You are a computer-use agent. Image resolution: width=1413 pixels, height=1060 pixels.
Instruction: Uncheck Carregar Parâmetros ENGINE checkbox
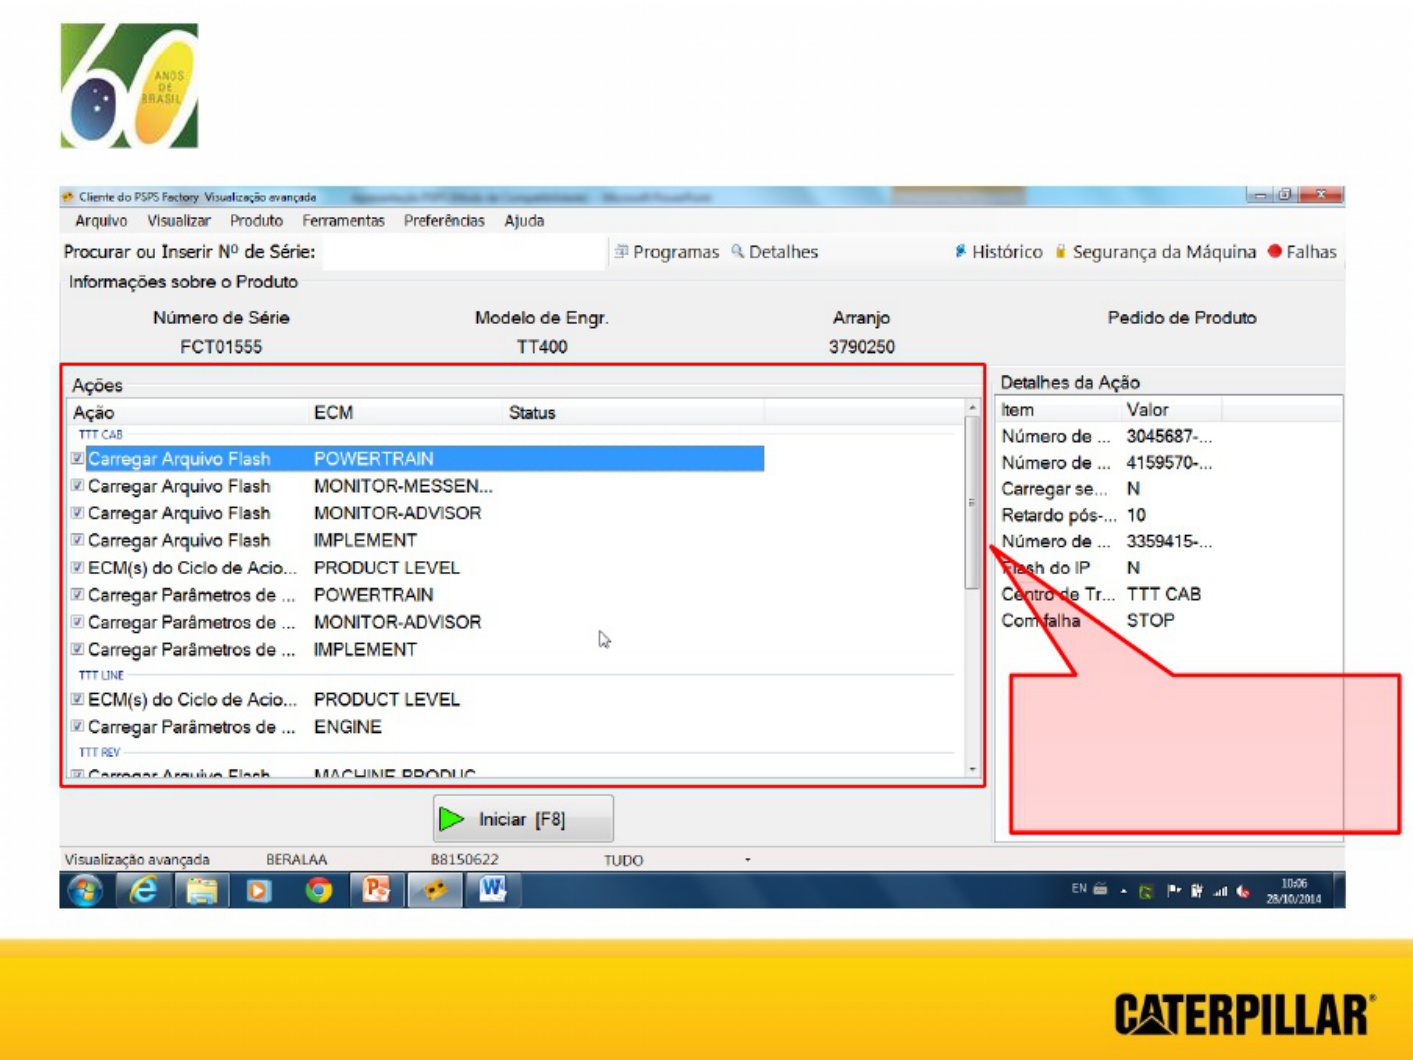tap(77, 727)
